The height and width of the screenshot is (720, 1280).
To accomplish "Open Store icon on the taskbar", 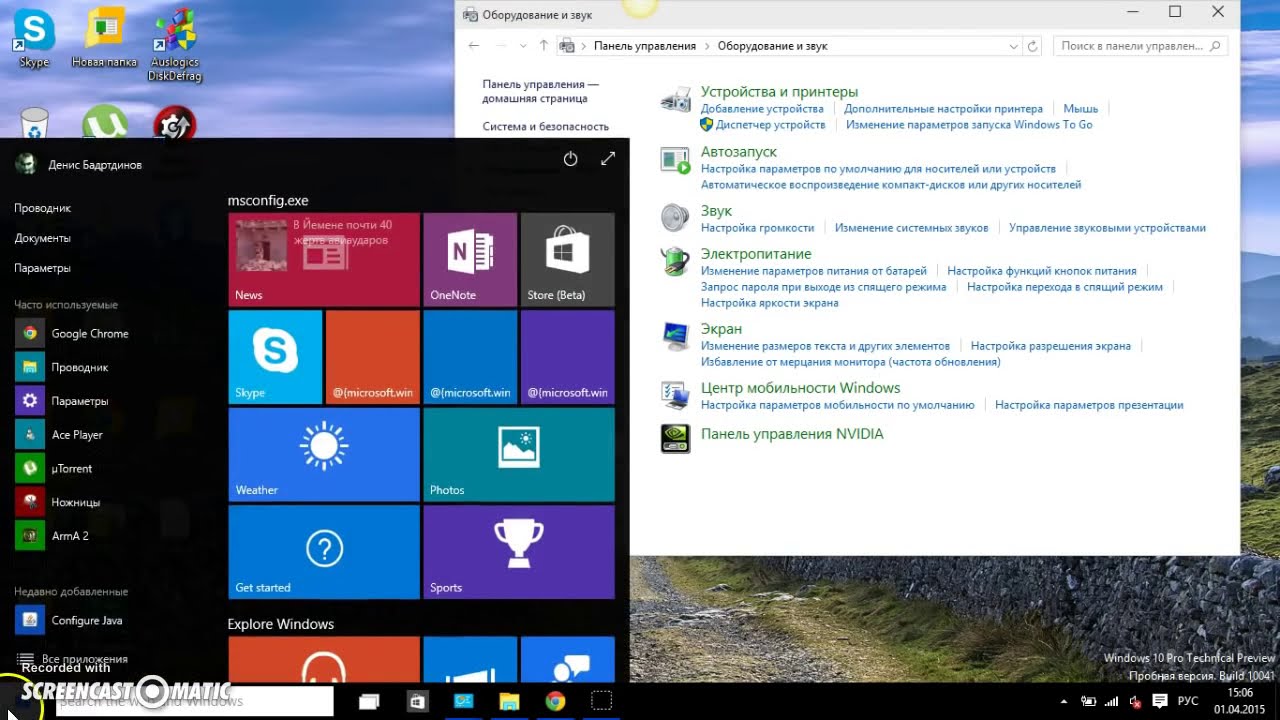I will click(417, 701).
